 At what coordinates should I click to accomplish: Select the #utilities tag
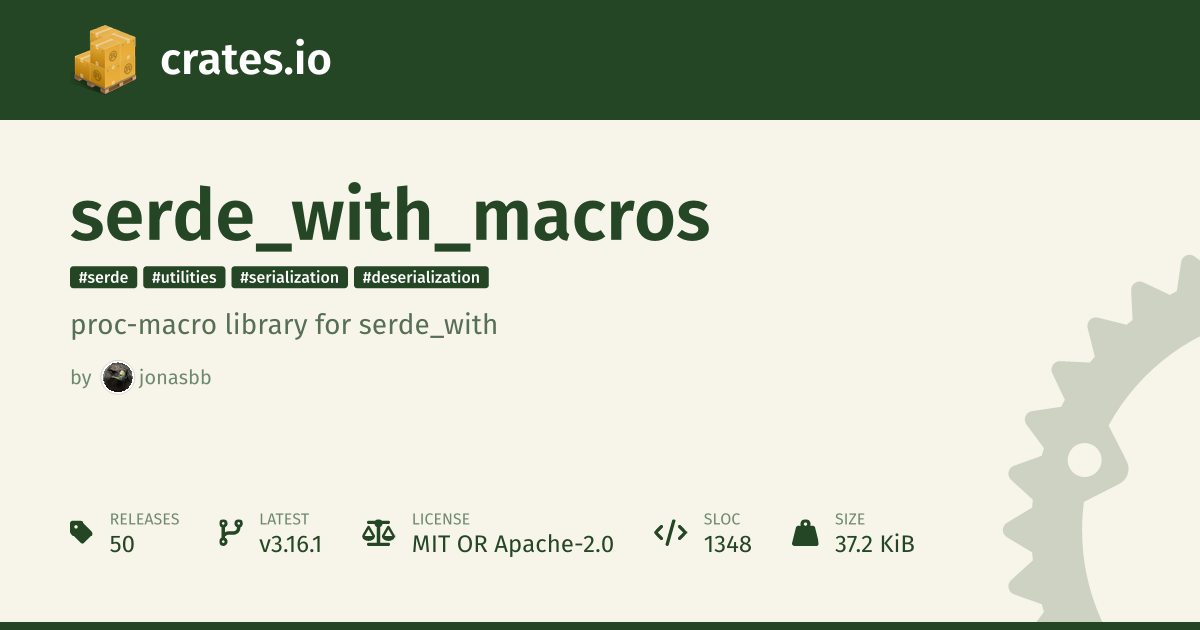[x=184, y=277]
